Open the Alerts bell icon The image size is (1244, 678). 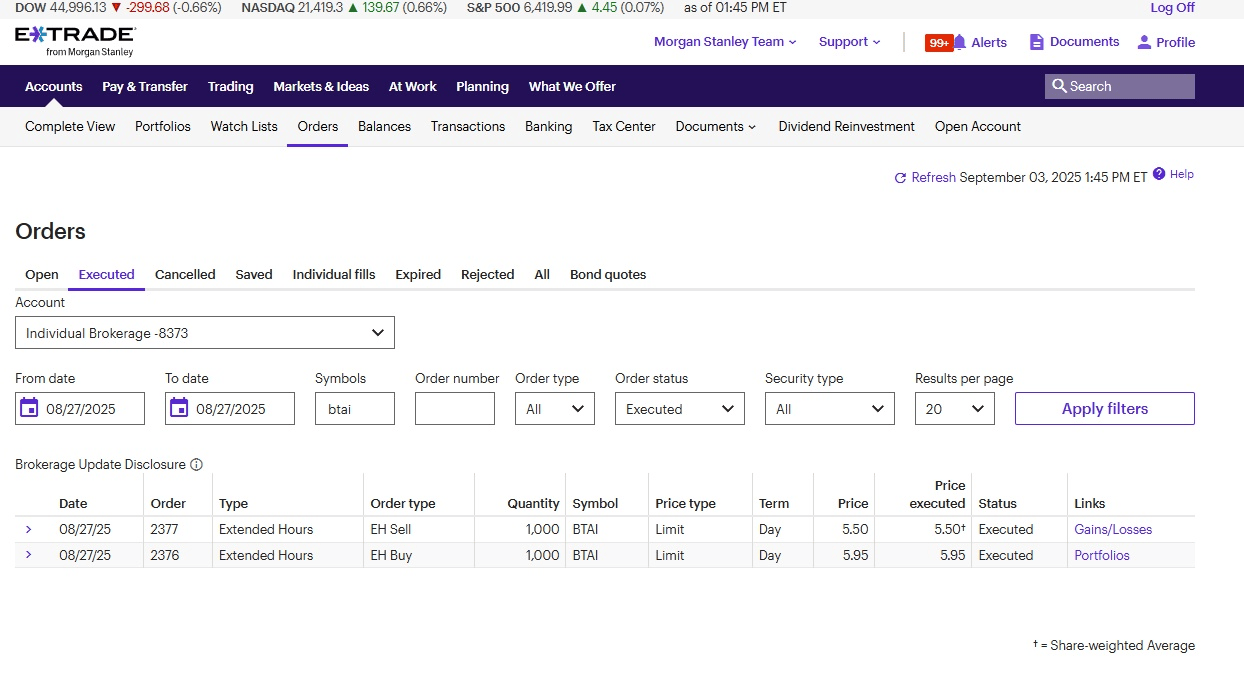coord(960,42)
